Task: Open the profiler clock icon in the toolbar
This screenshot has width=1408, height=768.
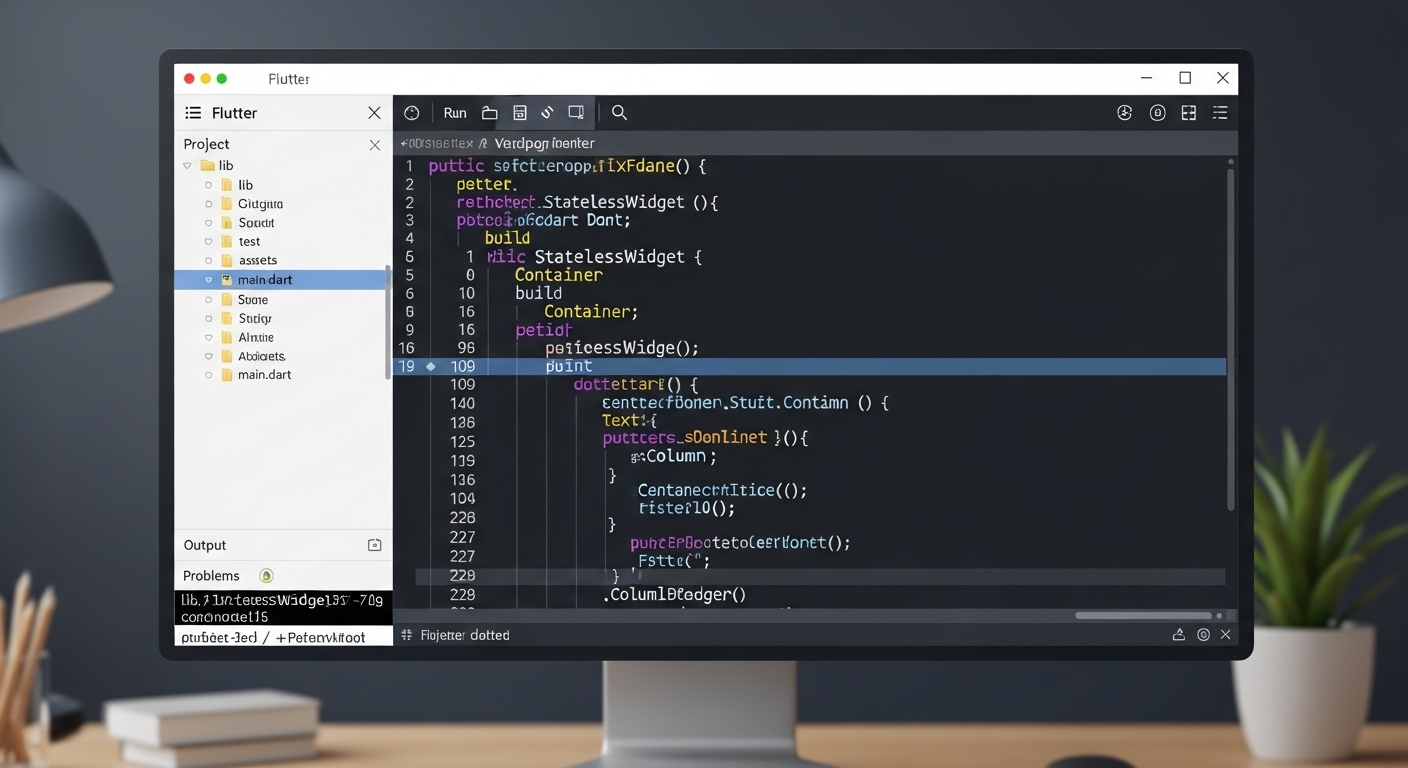Action: (411, 112)
